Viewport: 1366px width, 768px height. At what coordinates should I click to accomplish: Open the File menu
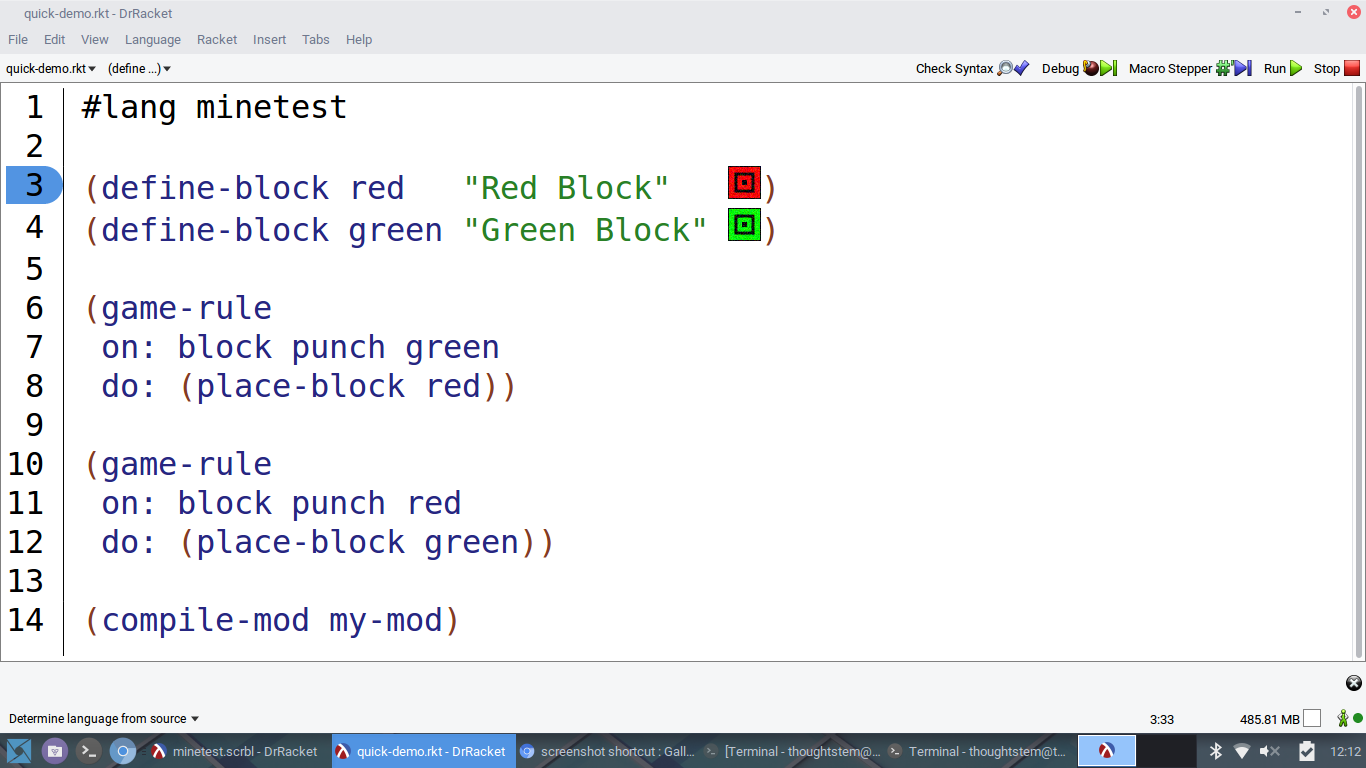(18, 39)
